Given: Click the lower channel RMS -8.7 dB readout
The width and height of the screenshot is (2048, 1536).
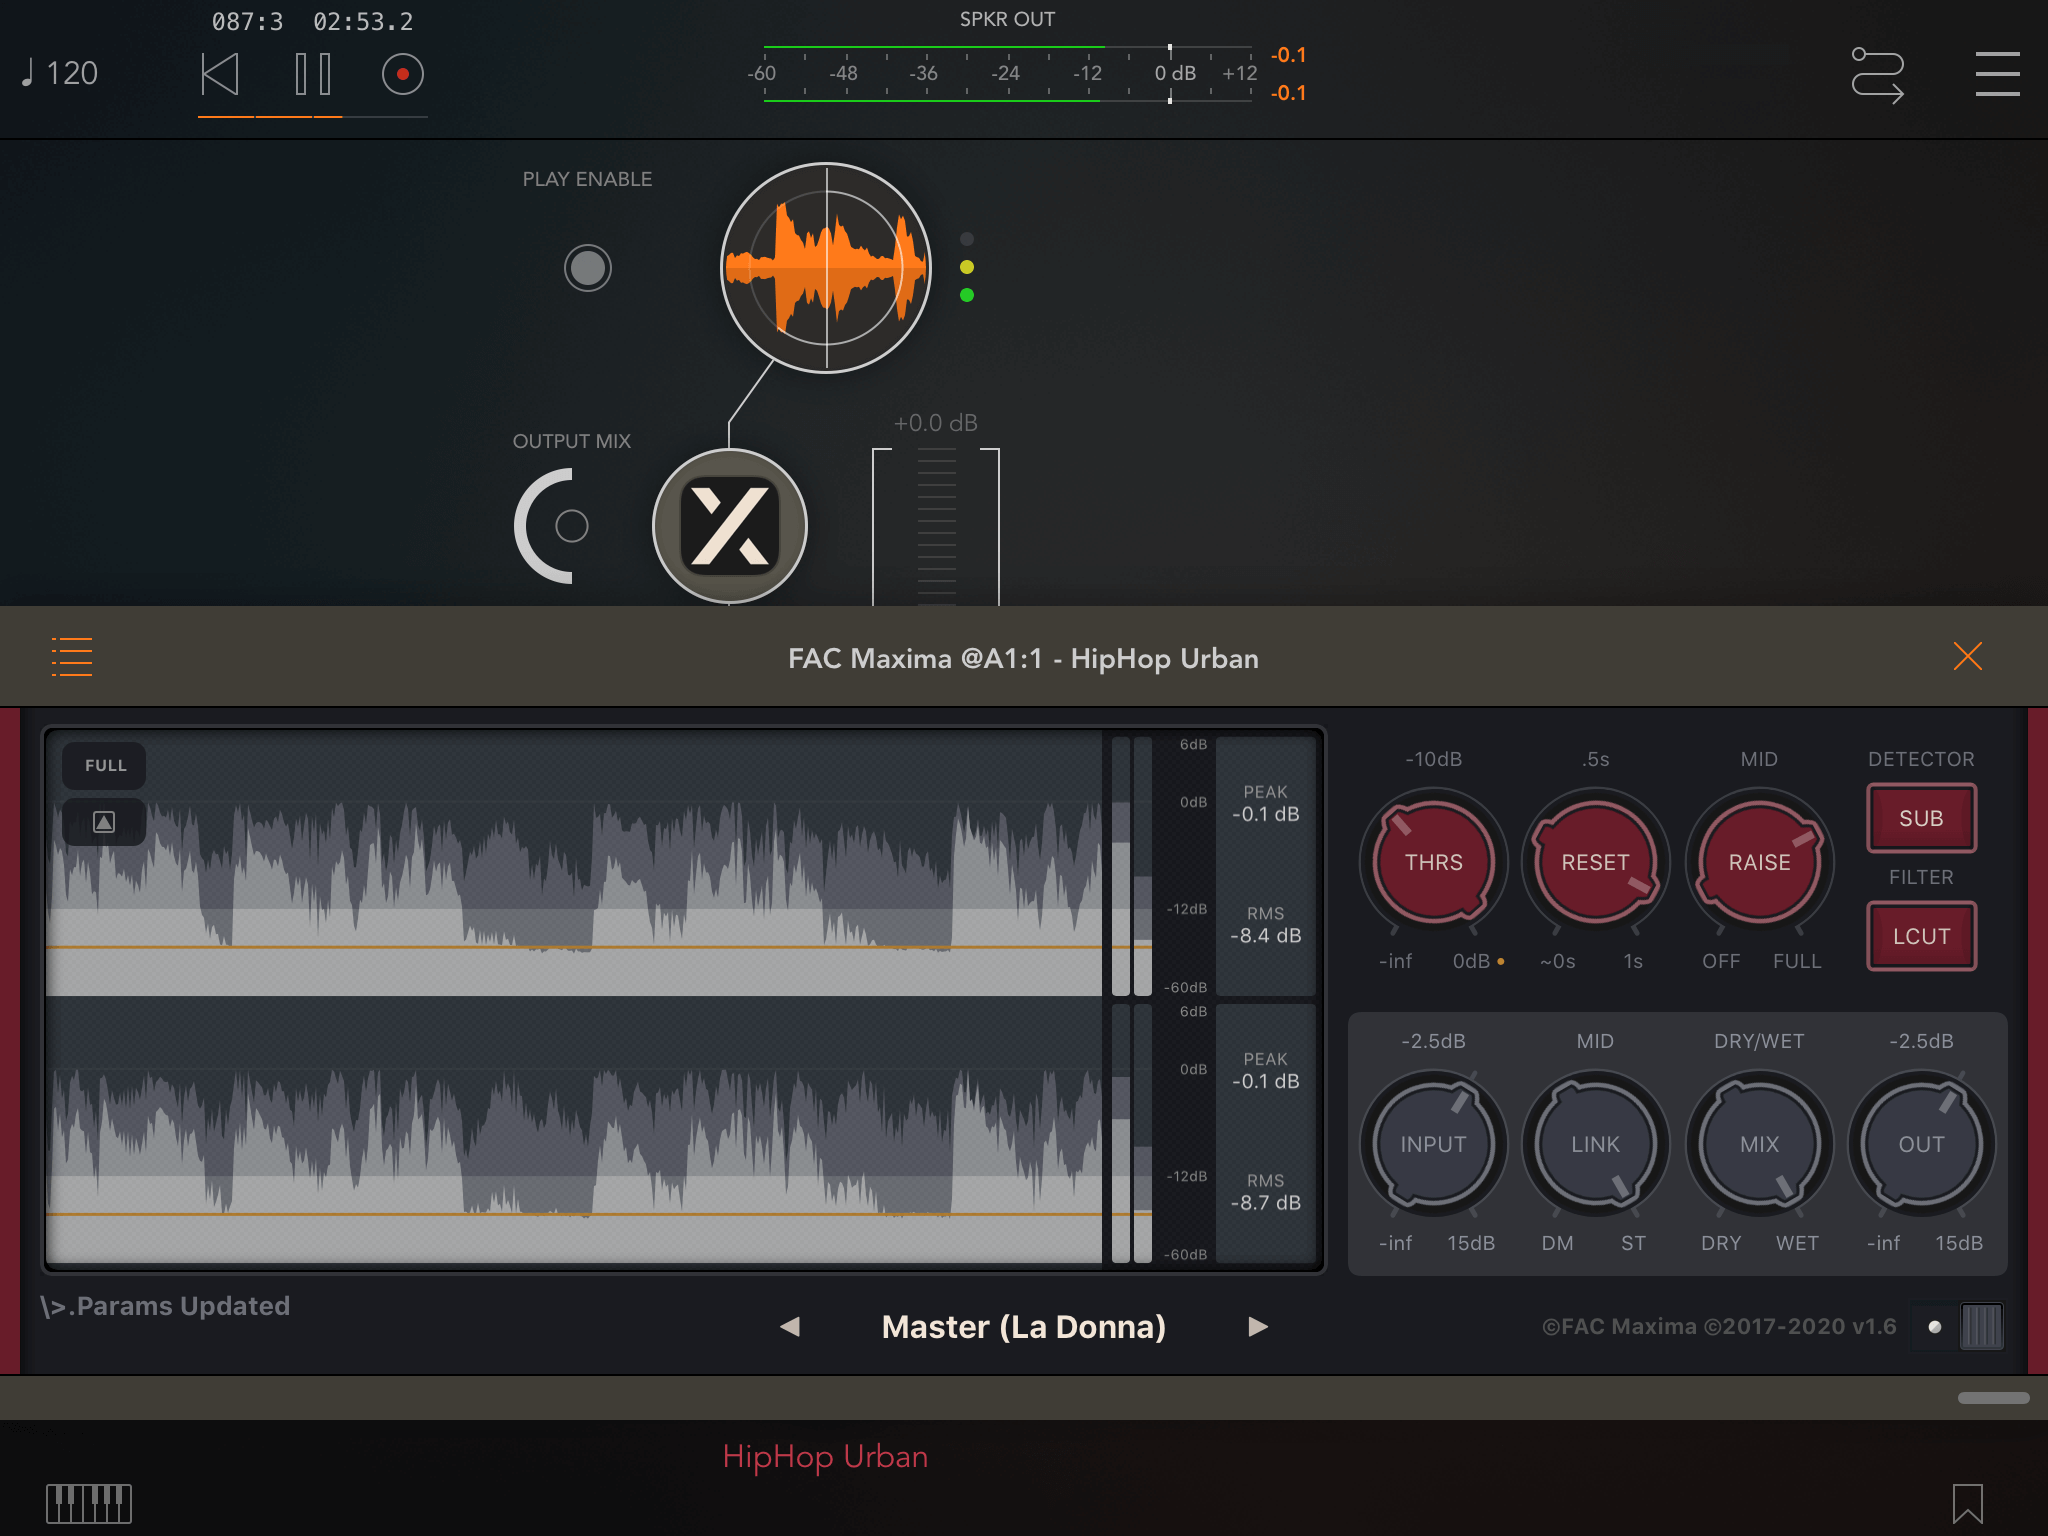Looking at the screenshot, I should pyautogui.click(x=1265, y=1193).
